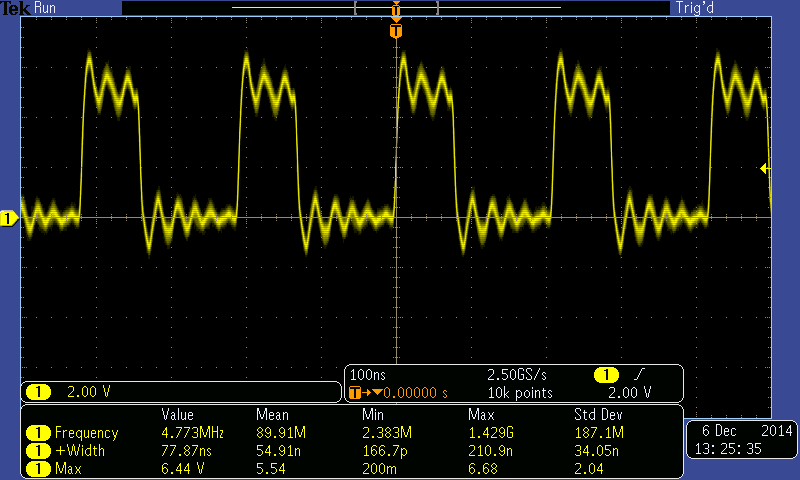Click the record view bar at top
This screenshot has height=480, width=800.
click(396, 8)
